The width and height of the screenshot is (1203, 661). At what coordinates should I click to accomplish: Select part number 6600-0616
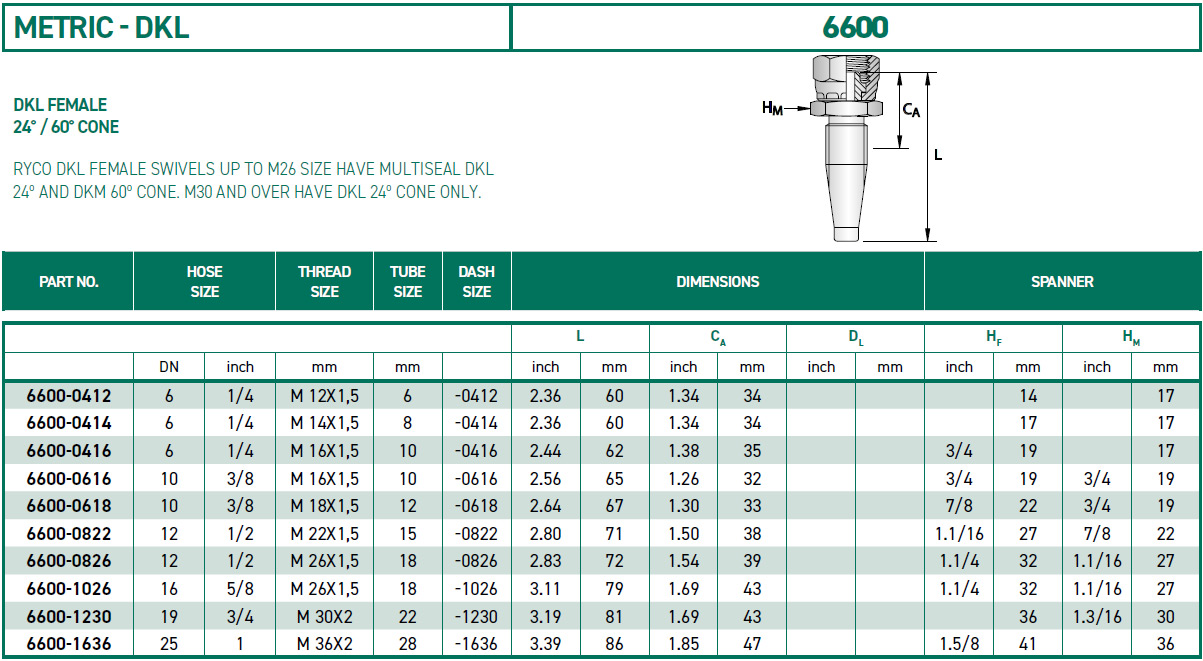tap(69, 478)
